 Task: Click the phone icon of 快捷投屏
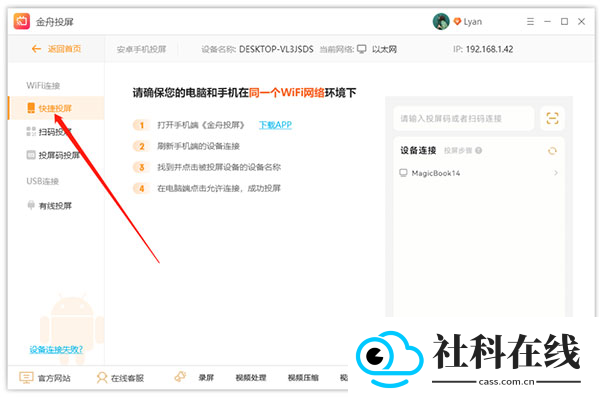[x=31, y=108]
